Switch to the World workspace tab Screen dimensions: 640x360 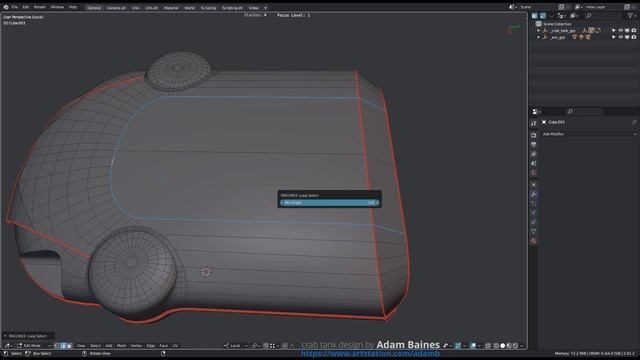(189, 8)
